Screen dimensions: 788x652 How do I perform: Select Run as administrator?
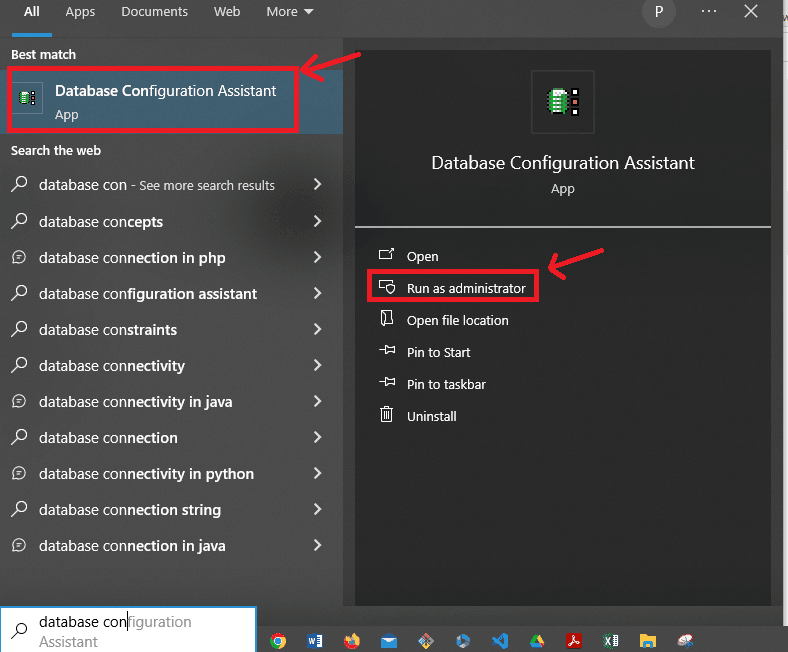465,288
